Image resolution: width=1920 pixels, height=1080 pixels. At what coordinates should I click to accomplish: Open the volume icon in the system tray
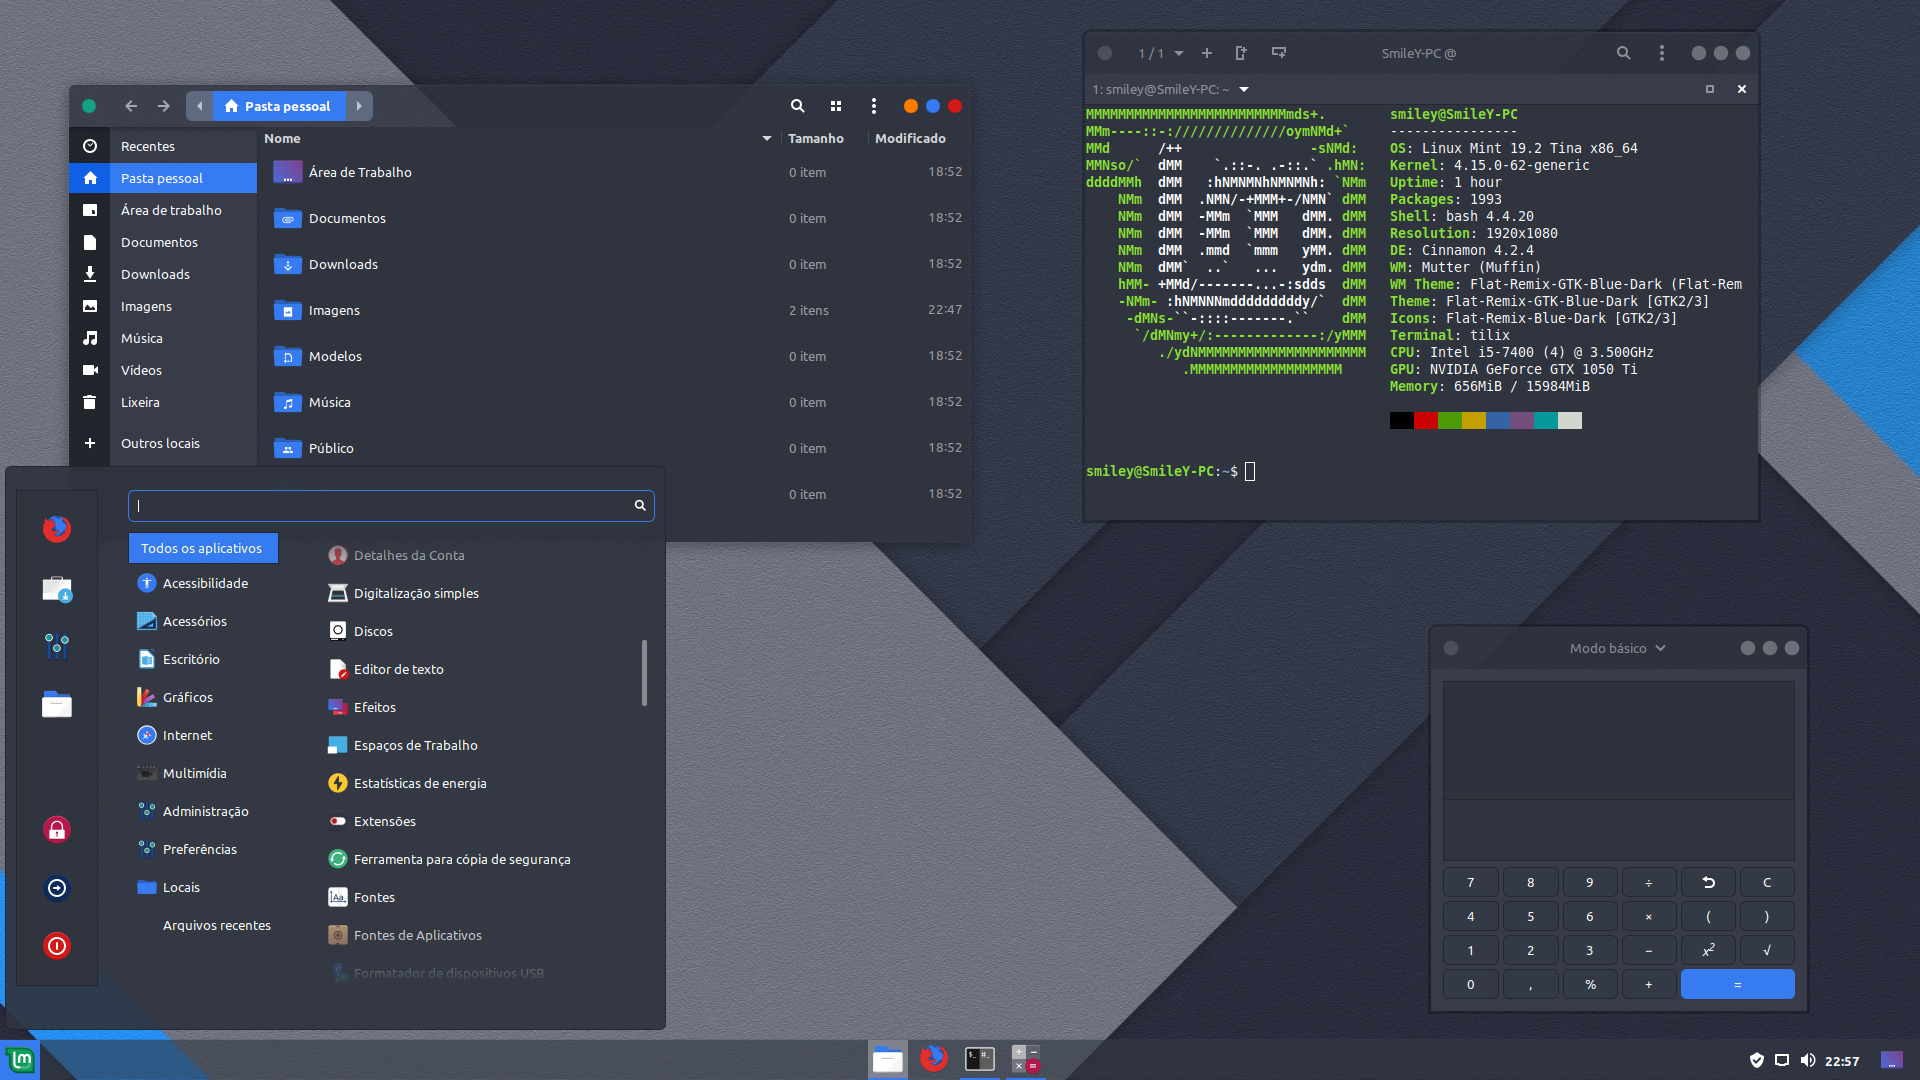click(x=1808, y=1060)
